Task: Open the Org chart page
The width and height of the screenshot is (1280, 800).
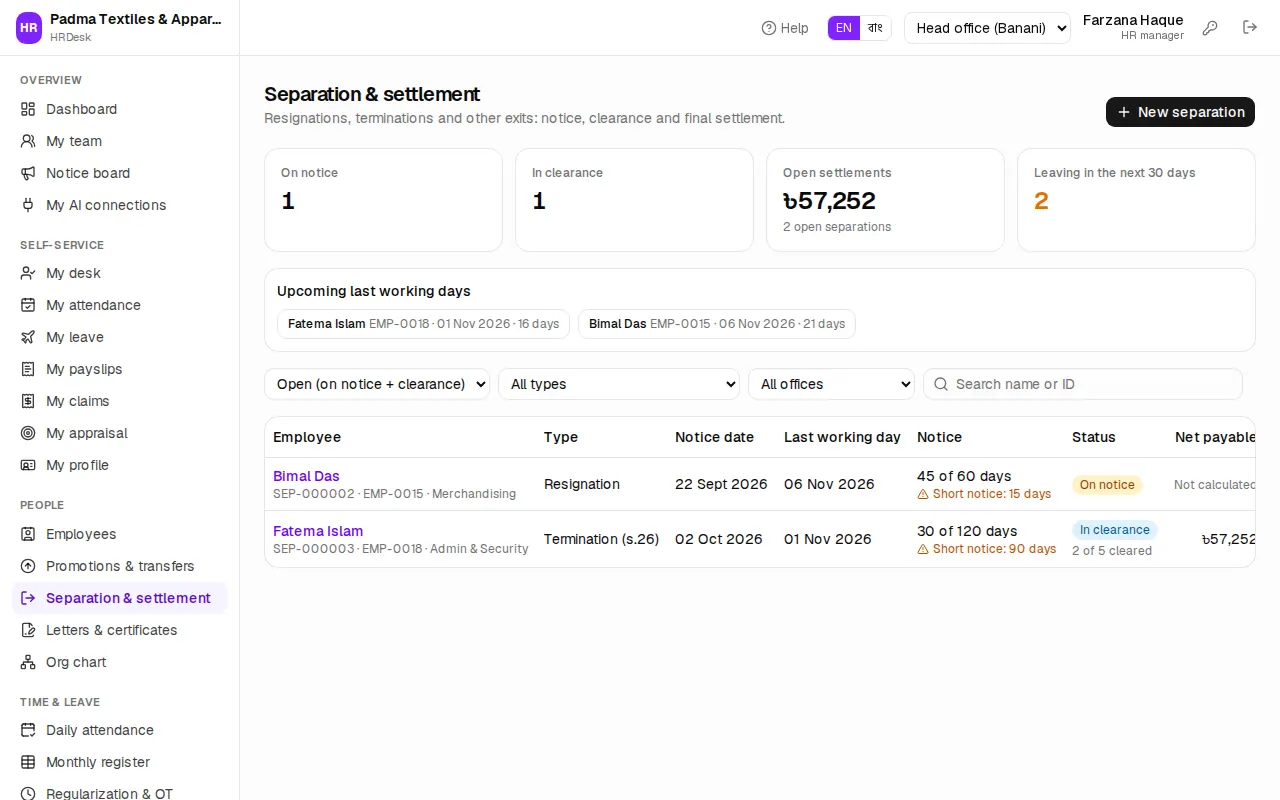Action: tap(120, 662)
